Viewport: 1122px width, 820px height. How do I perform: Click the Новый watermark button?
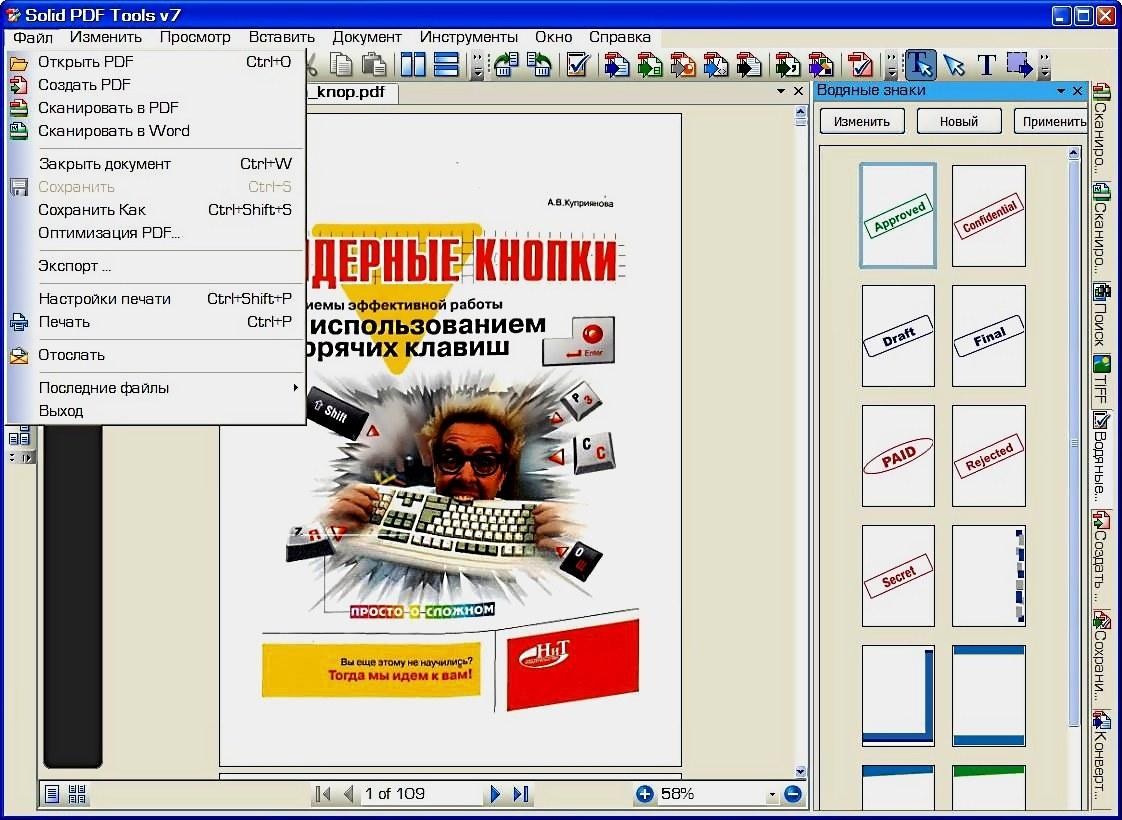[x=959, y=121]
